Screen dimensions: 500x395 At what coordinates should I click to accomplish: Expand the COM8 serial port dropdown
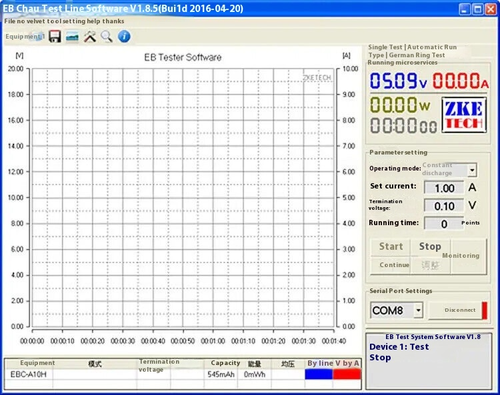click(418, 311)
